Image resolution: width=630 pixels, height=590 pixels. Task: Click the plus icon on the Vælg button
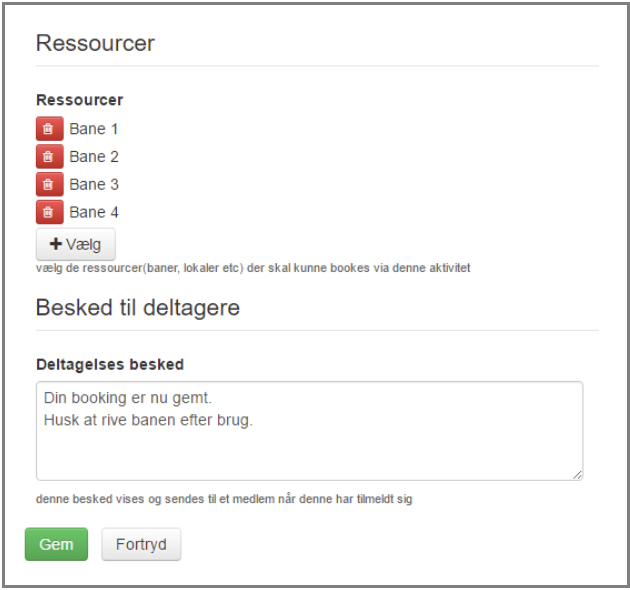pyautogui.click(x=55, y=244)
